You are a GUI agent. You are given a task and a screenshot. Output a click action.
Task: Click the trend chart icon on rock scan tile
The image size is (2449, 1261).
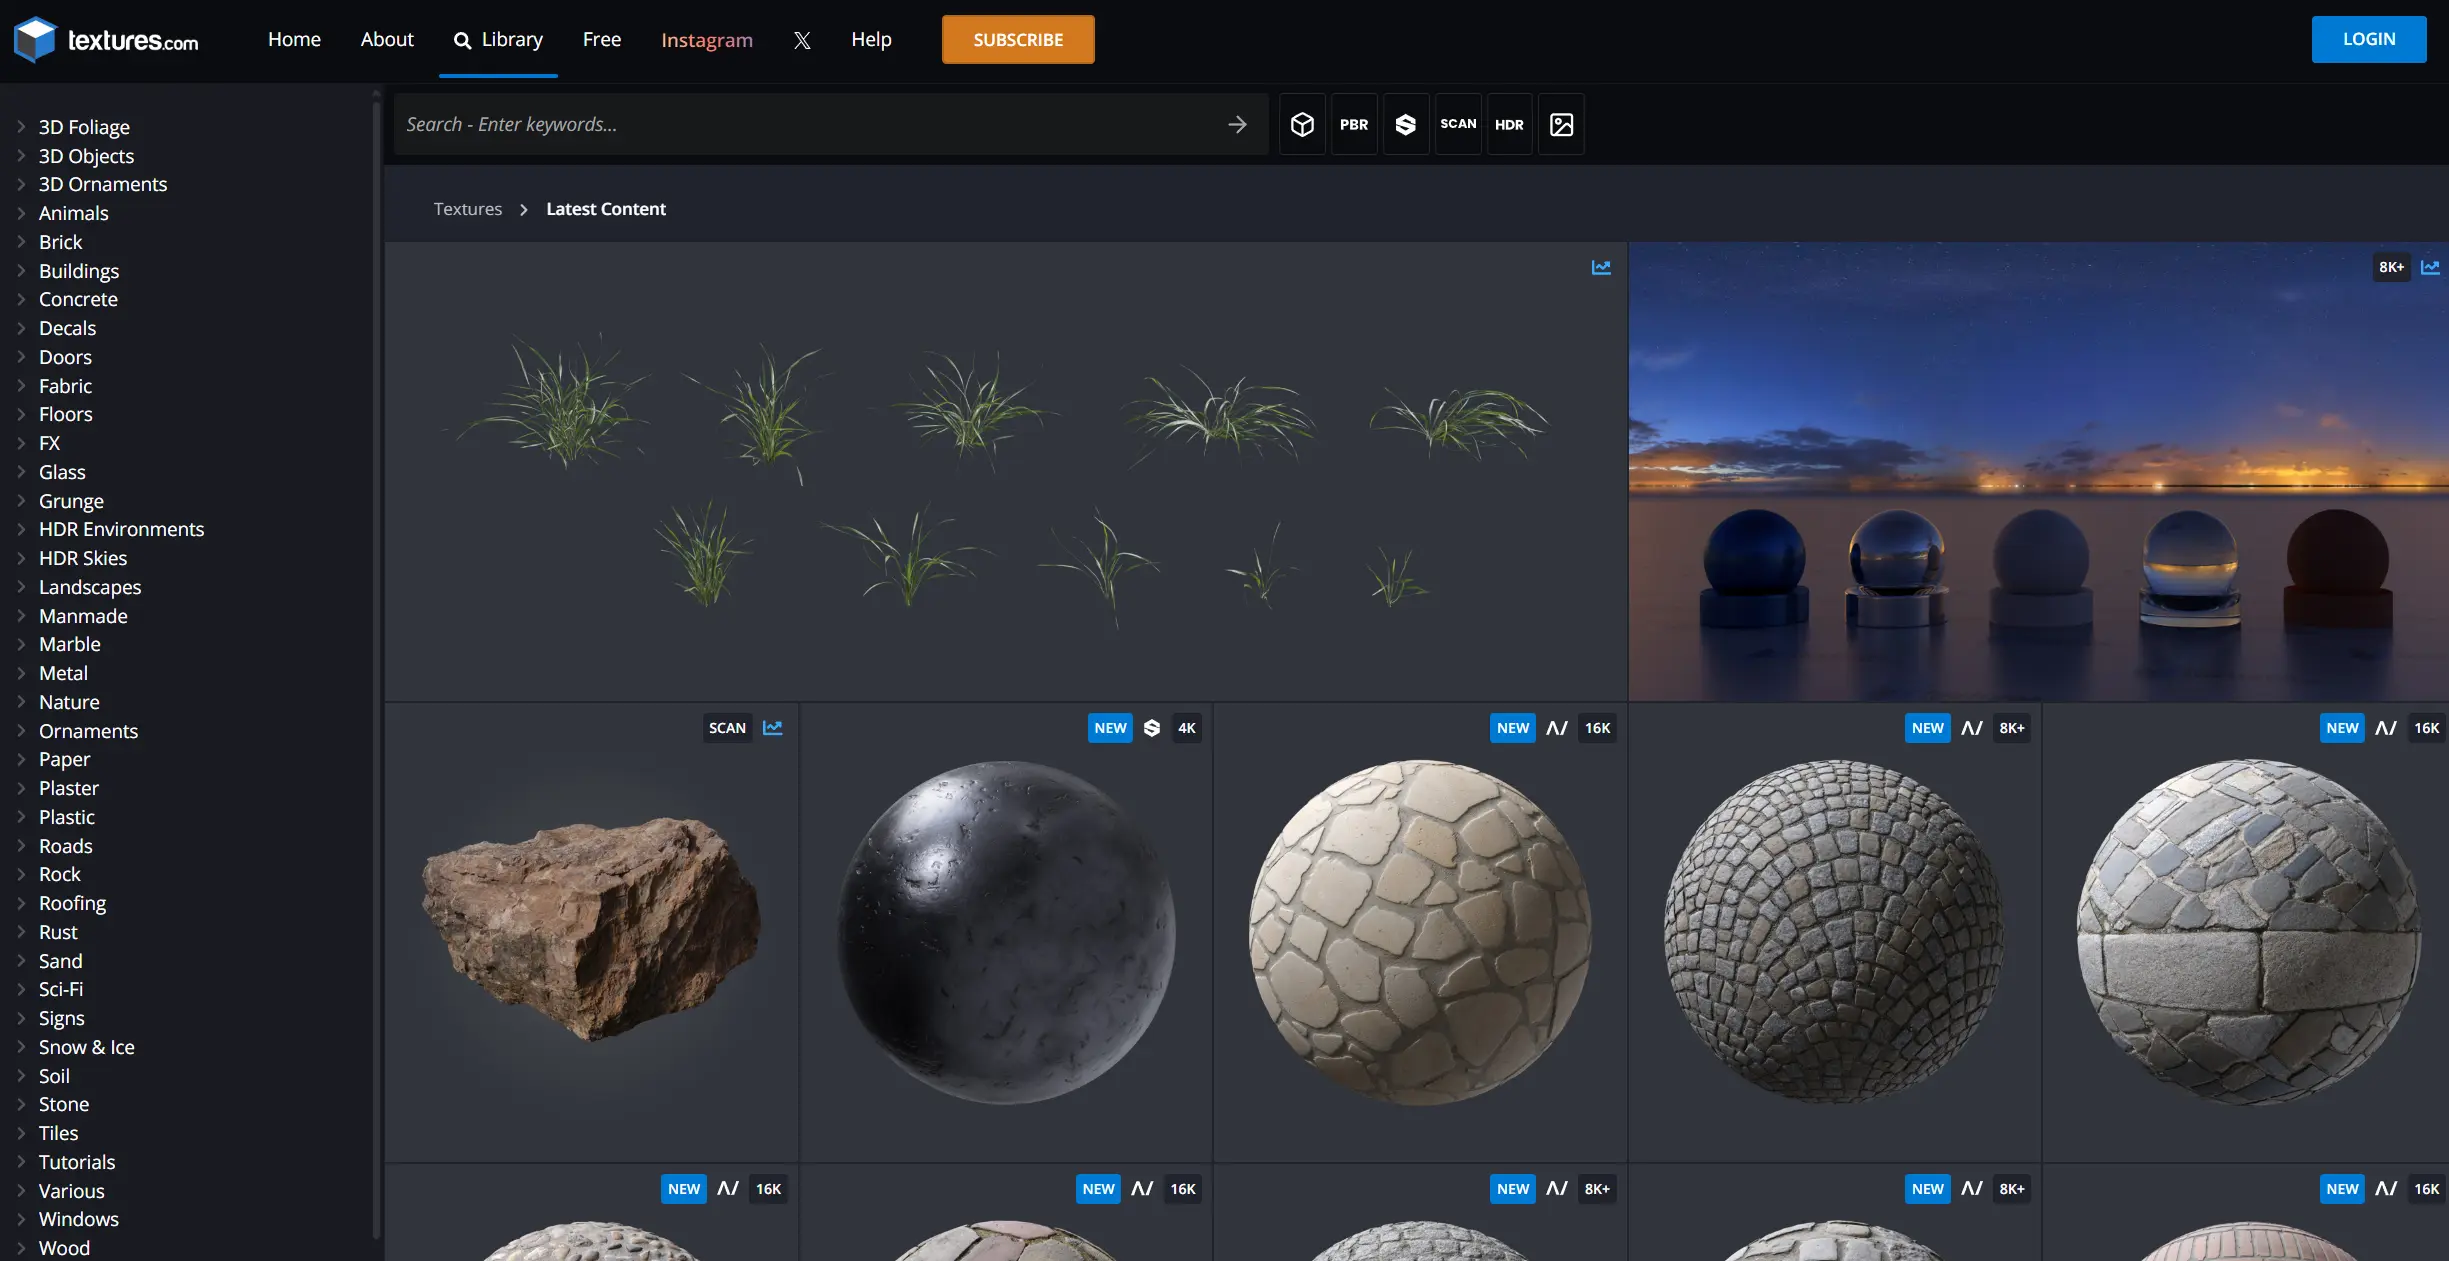click(x=773, y=728)
